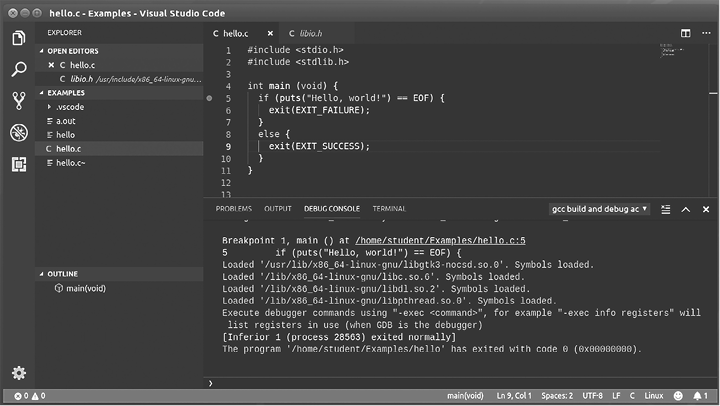Maximize the panel with the chevron-up button

click(x=686, y=209)
